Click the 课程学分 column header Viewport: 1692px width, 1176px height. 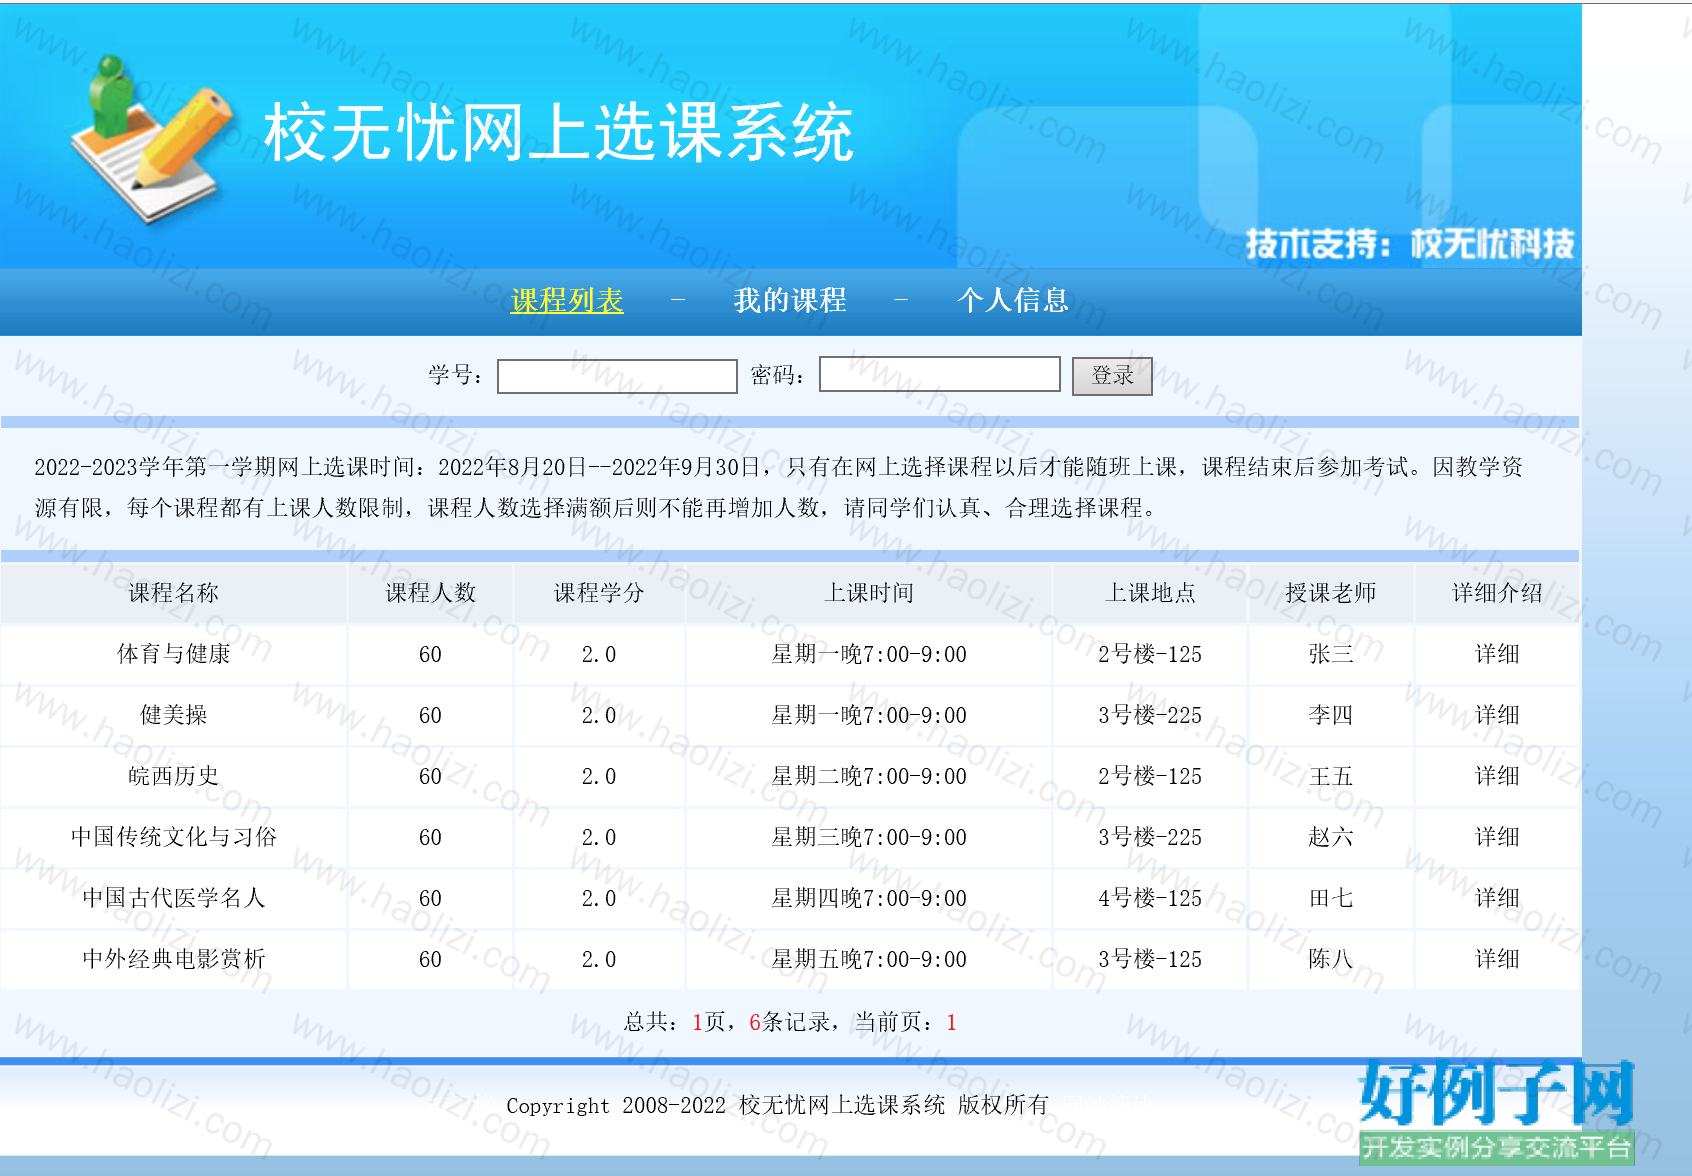point(599,593)
